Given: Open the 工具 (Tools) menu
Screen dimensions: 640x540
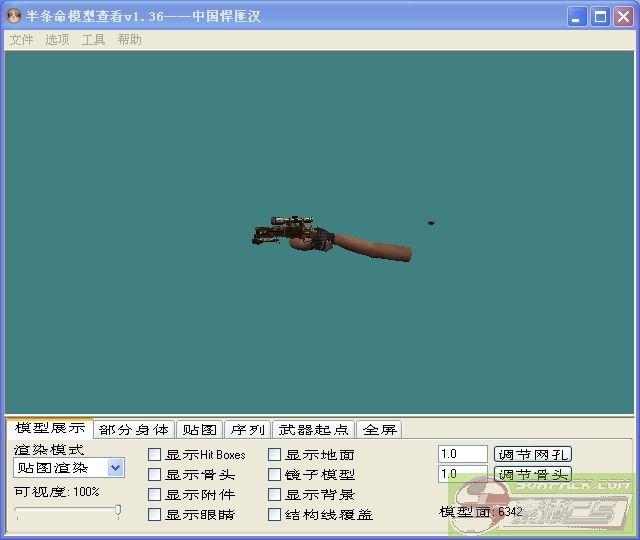Looking at the screenshot, I should 93,40.
